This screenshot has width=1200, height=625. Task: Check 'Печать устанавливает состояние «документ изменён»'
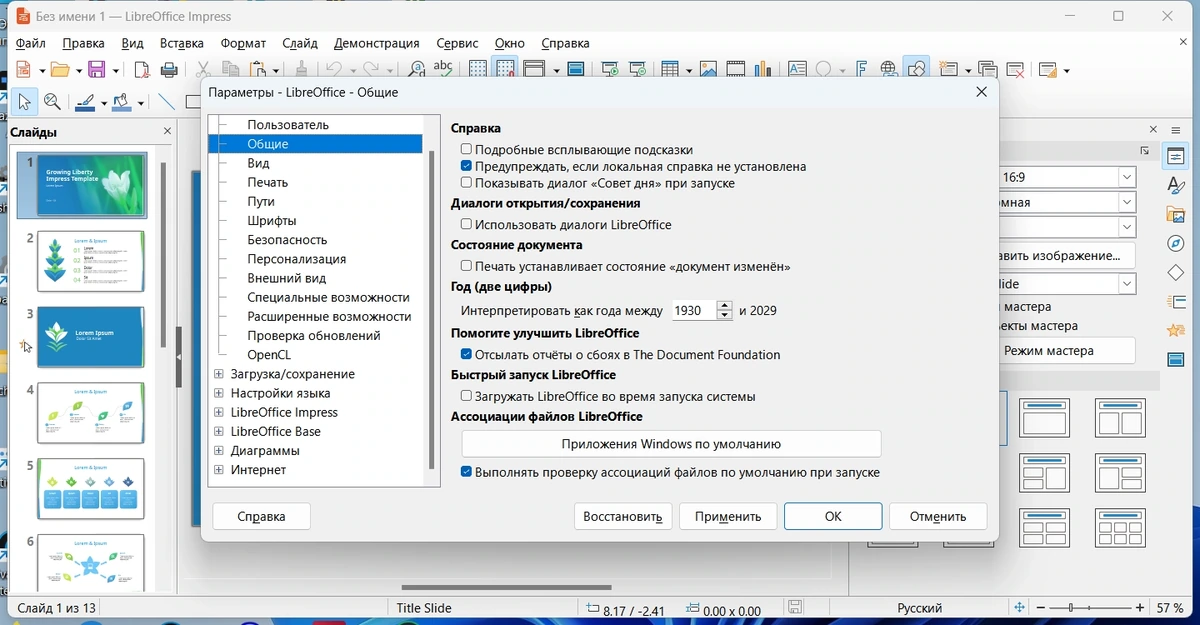point(466,266)
